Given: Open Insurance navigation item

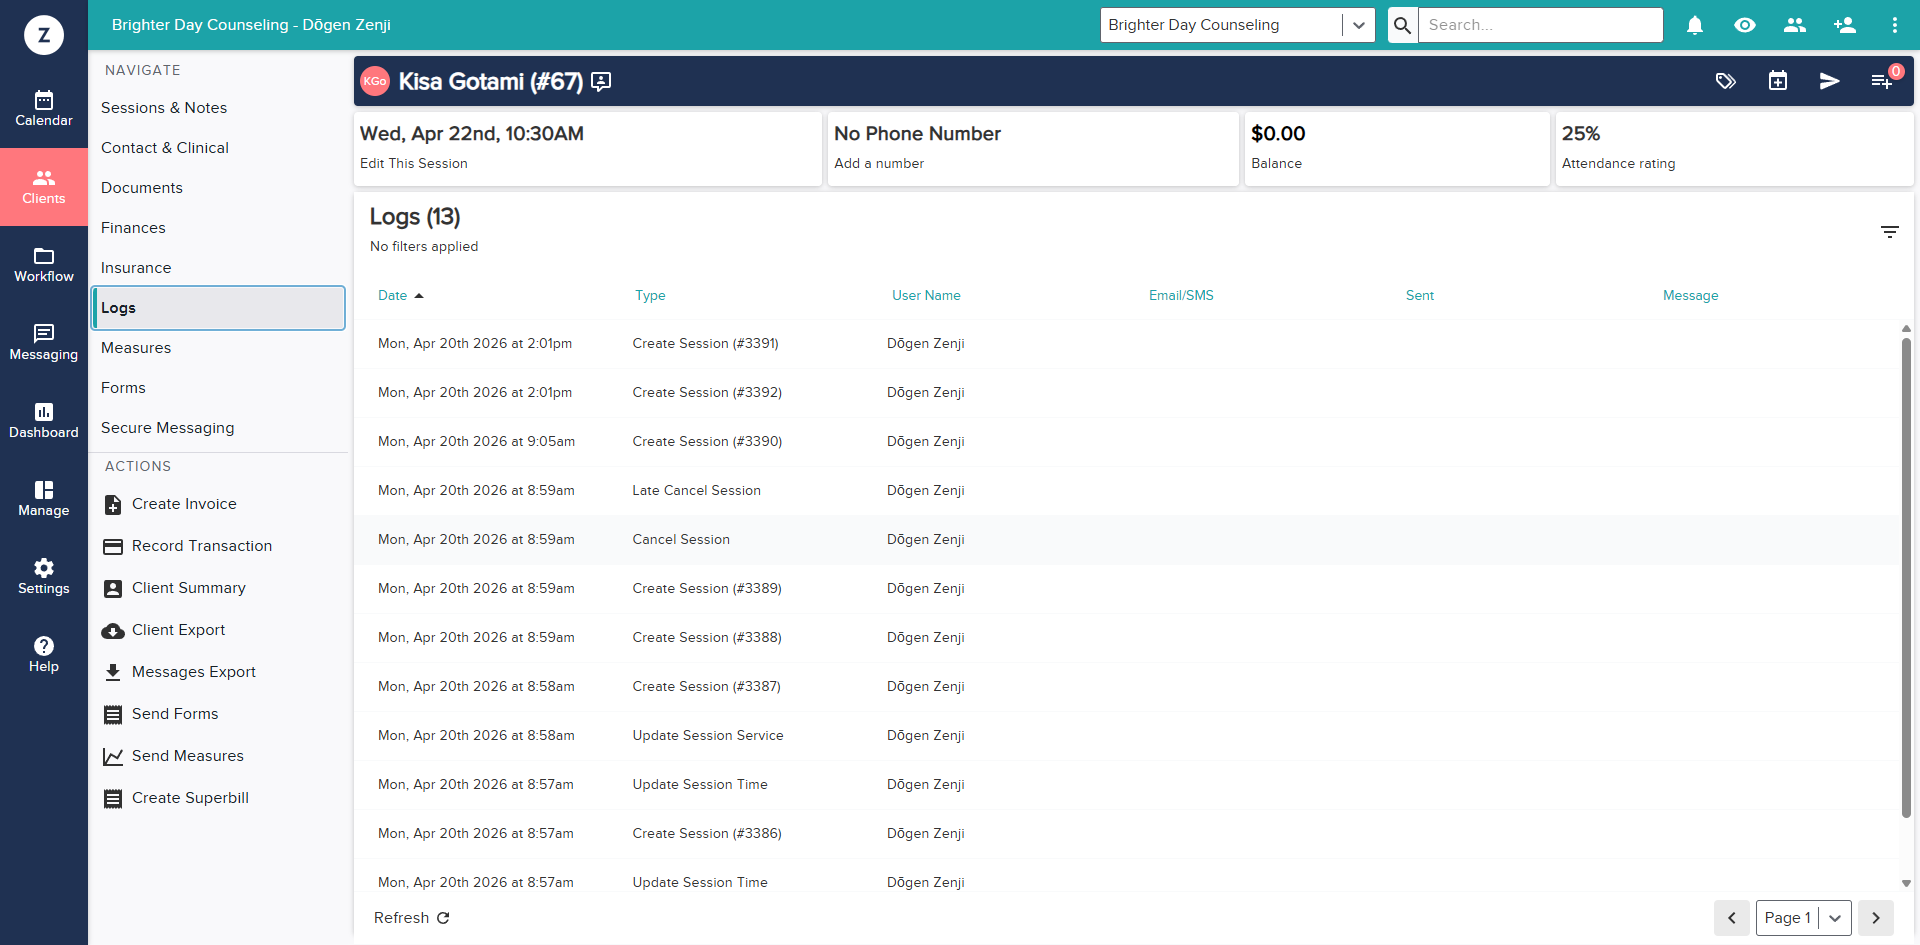Looking at the screenshot, I should tap(218, 268).
